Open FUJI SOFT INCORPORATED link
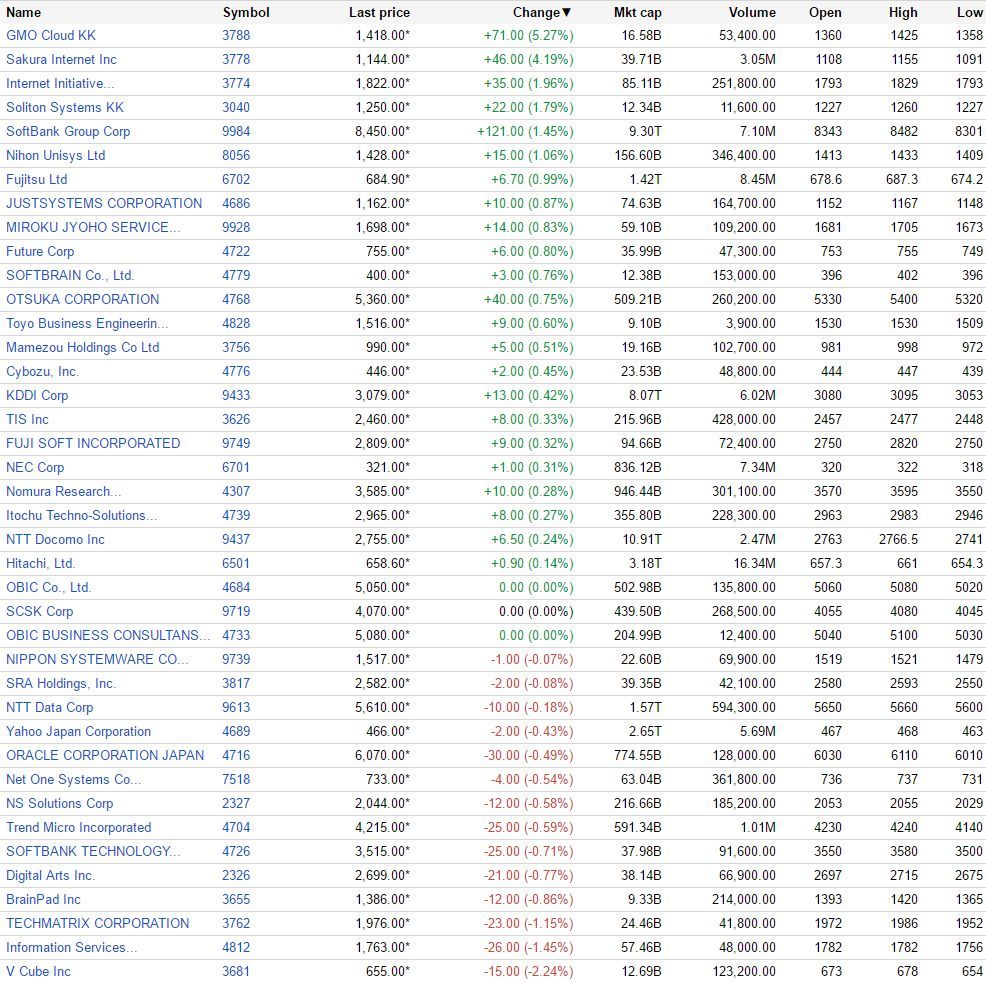This screenshot has height=983, width=986. pos(93,443)
